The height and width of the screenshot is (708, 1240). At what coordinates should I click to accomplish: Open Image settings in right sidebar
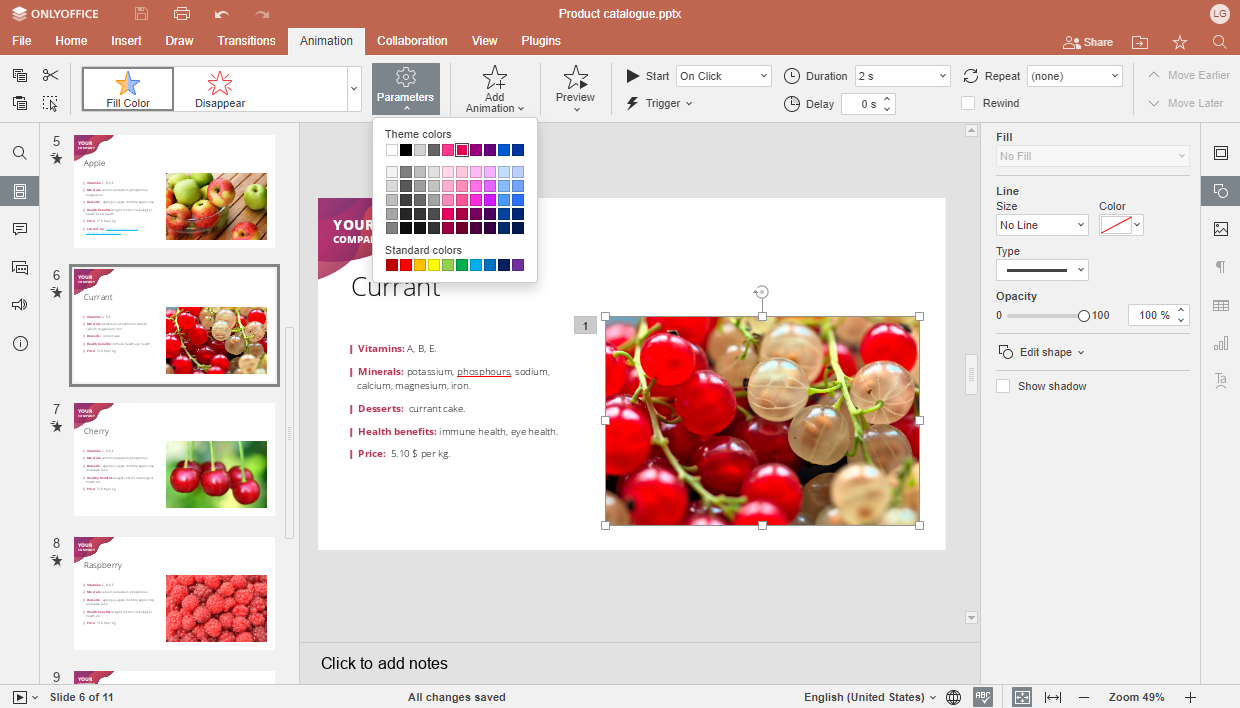pyautogui.click(x=1220, y=229)
